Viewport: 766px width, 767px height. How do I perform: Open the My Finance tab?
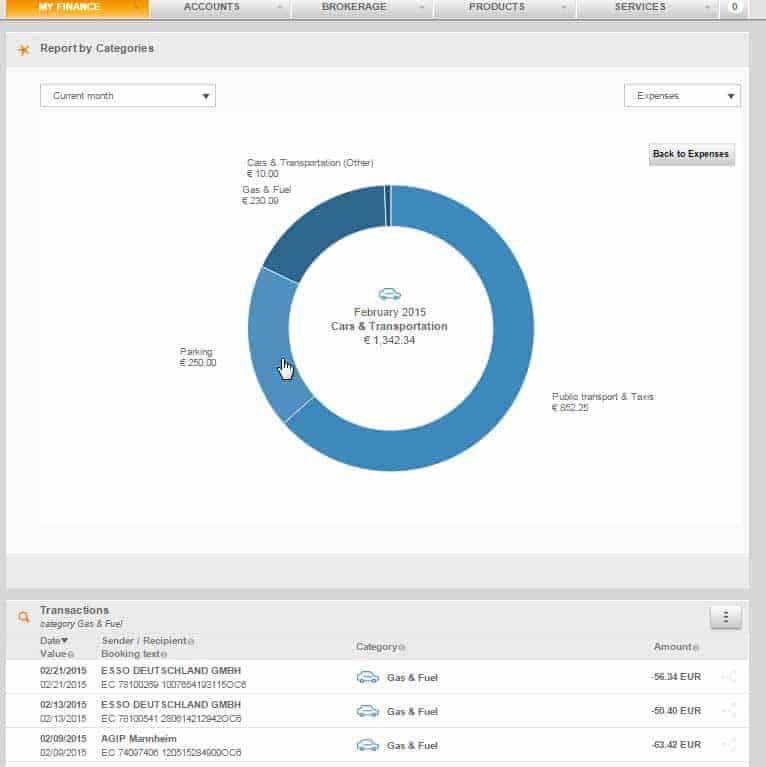coord(77,8)
